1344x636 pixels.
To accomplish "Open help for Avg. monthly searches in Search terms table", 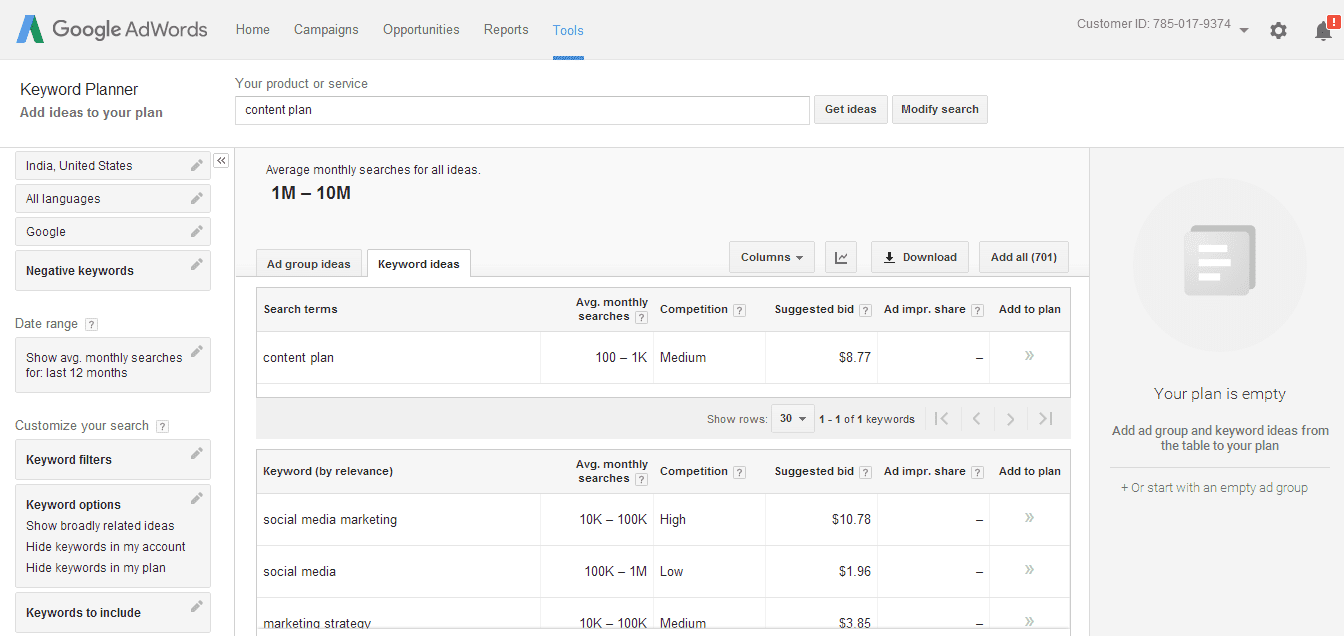I will (641, 317).
